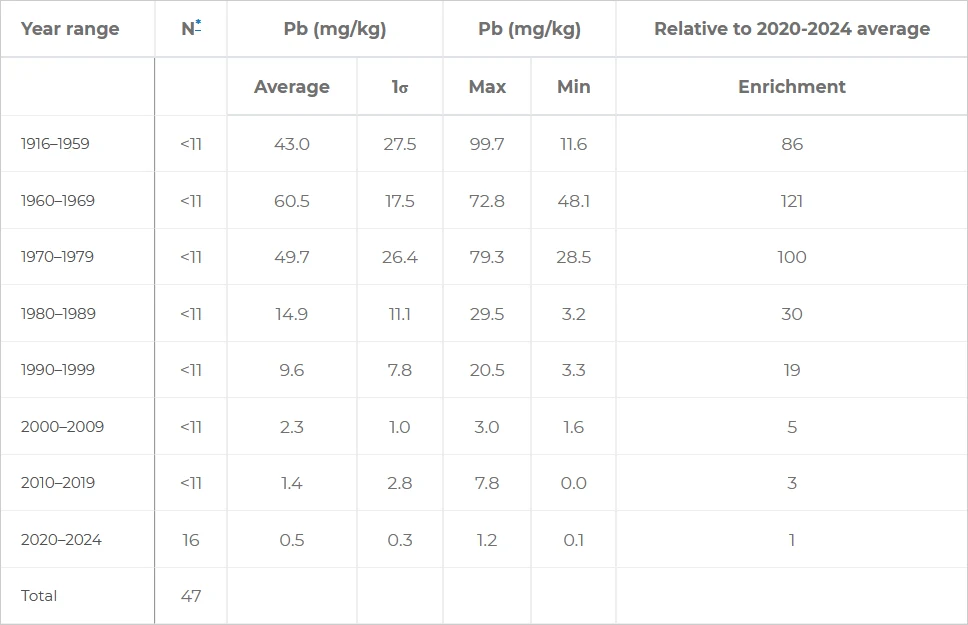968x625 pixels.
Task: Click the Total row label
Action: (39, 596)
